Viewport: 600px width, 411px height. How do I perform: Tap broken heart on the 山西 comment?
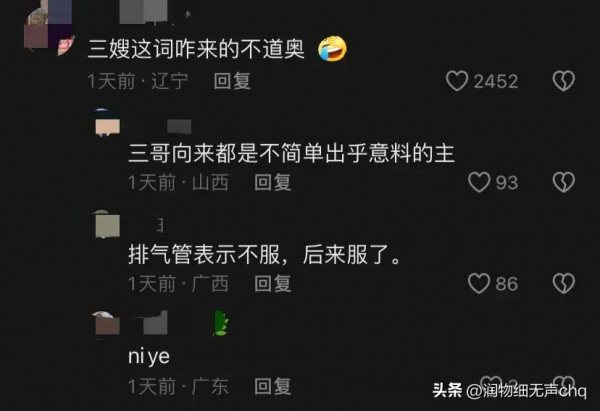[x=564, y=182]
